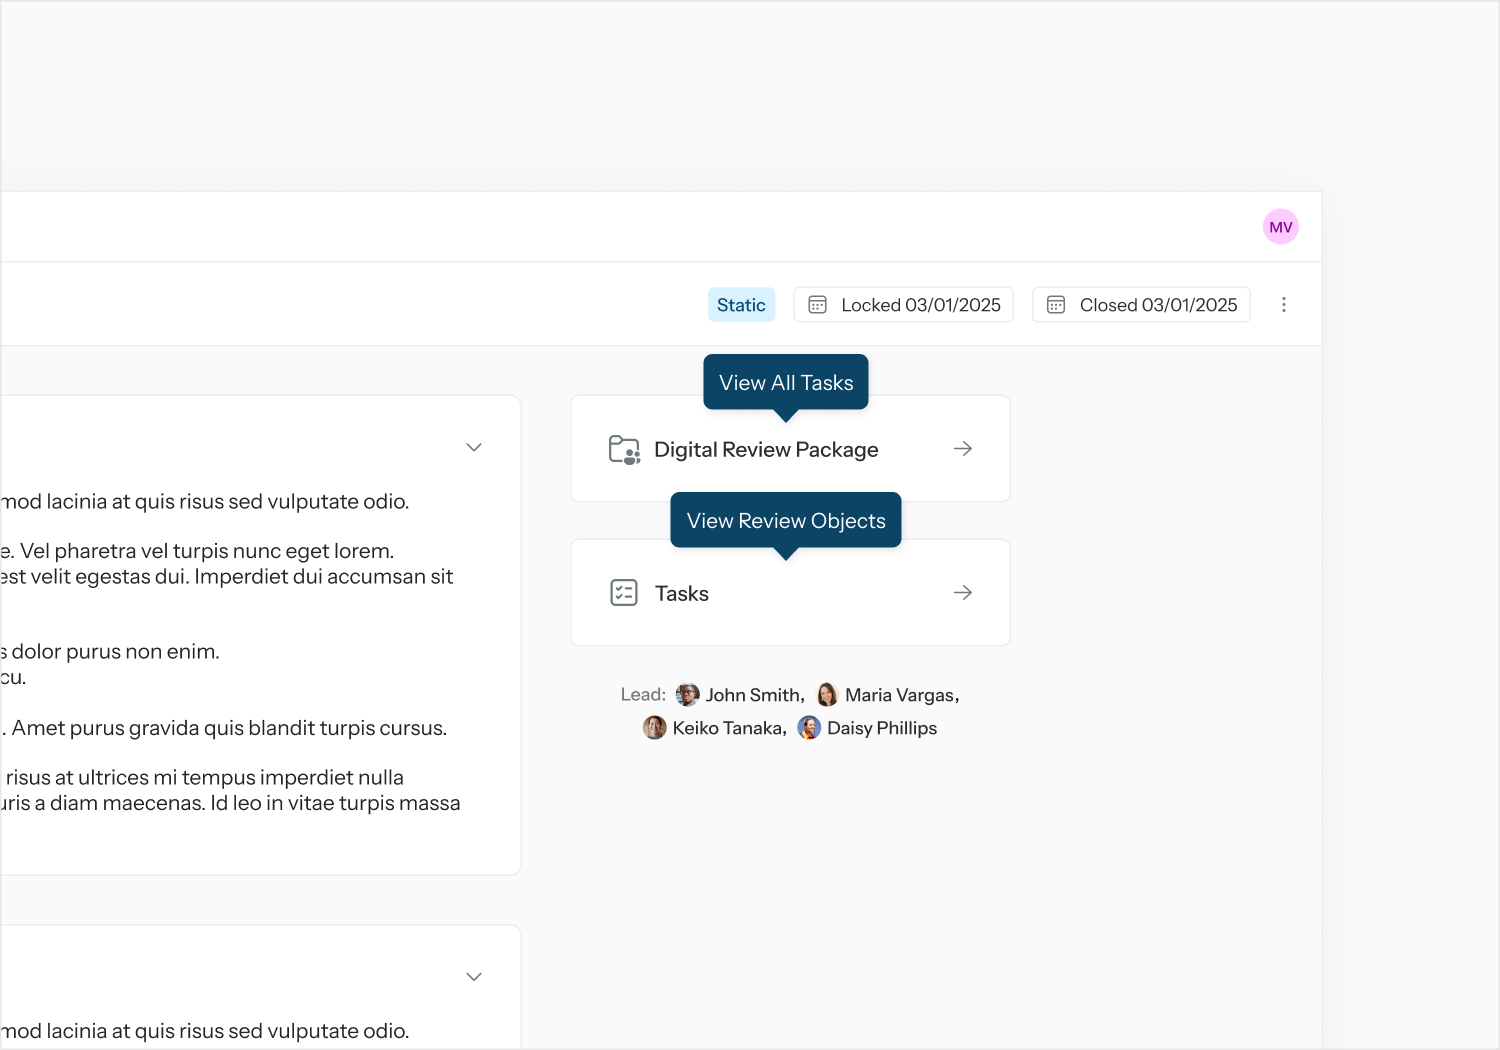Viewport: 1500px width, 1050px height.
Task: Click the Static status badge
Action: click(741, 305)
